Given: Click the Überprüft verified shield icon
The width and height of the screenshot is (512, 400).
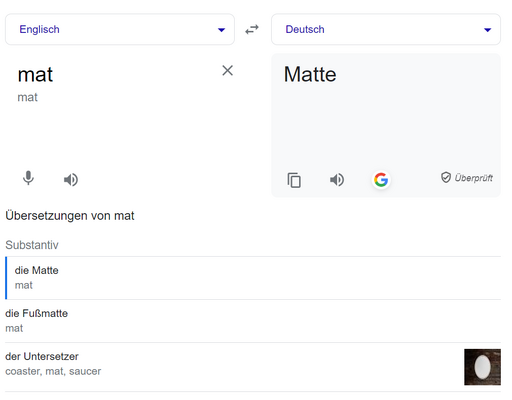Looking at the screenshot, I should coord(446,178).
